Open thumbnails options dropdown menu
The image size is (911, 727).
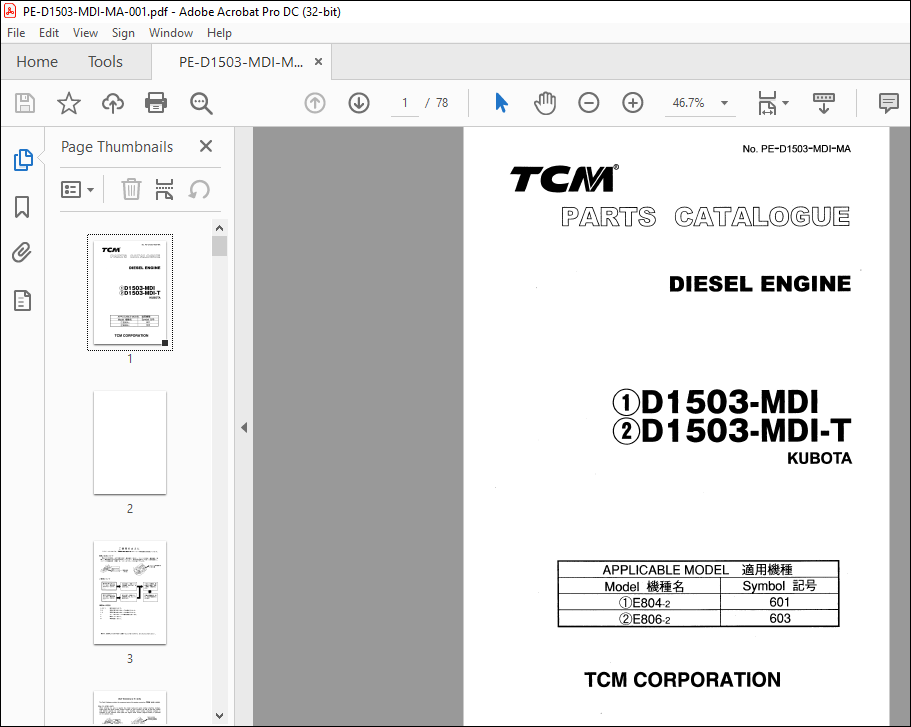click(77, 189)
